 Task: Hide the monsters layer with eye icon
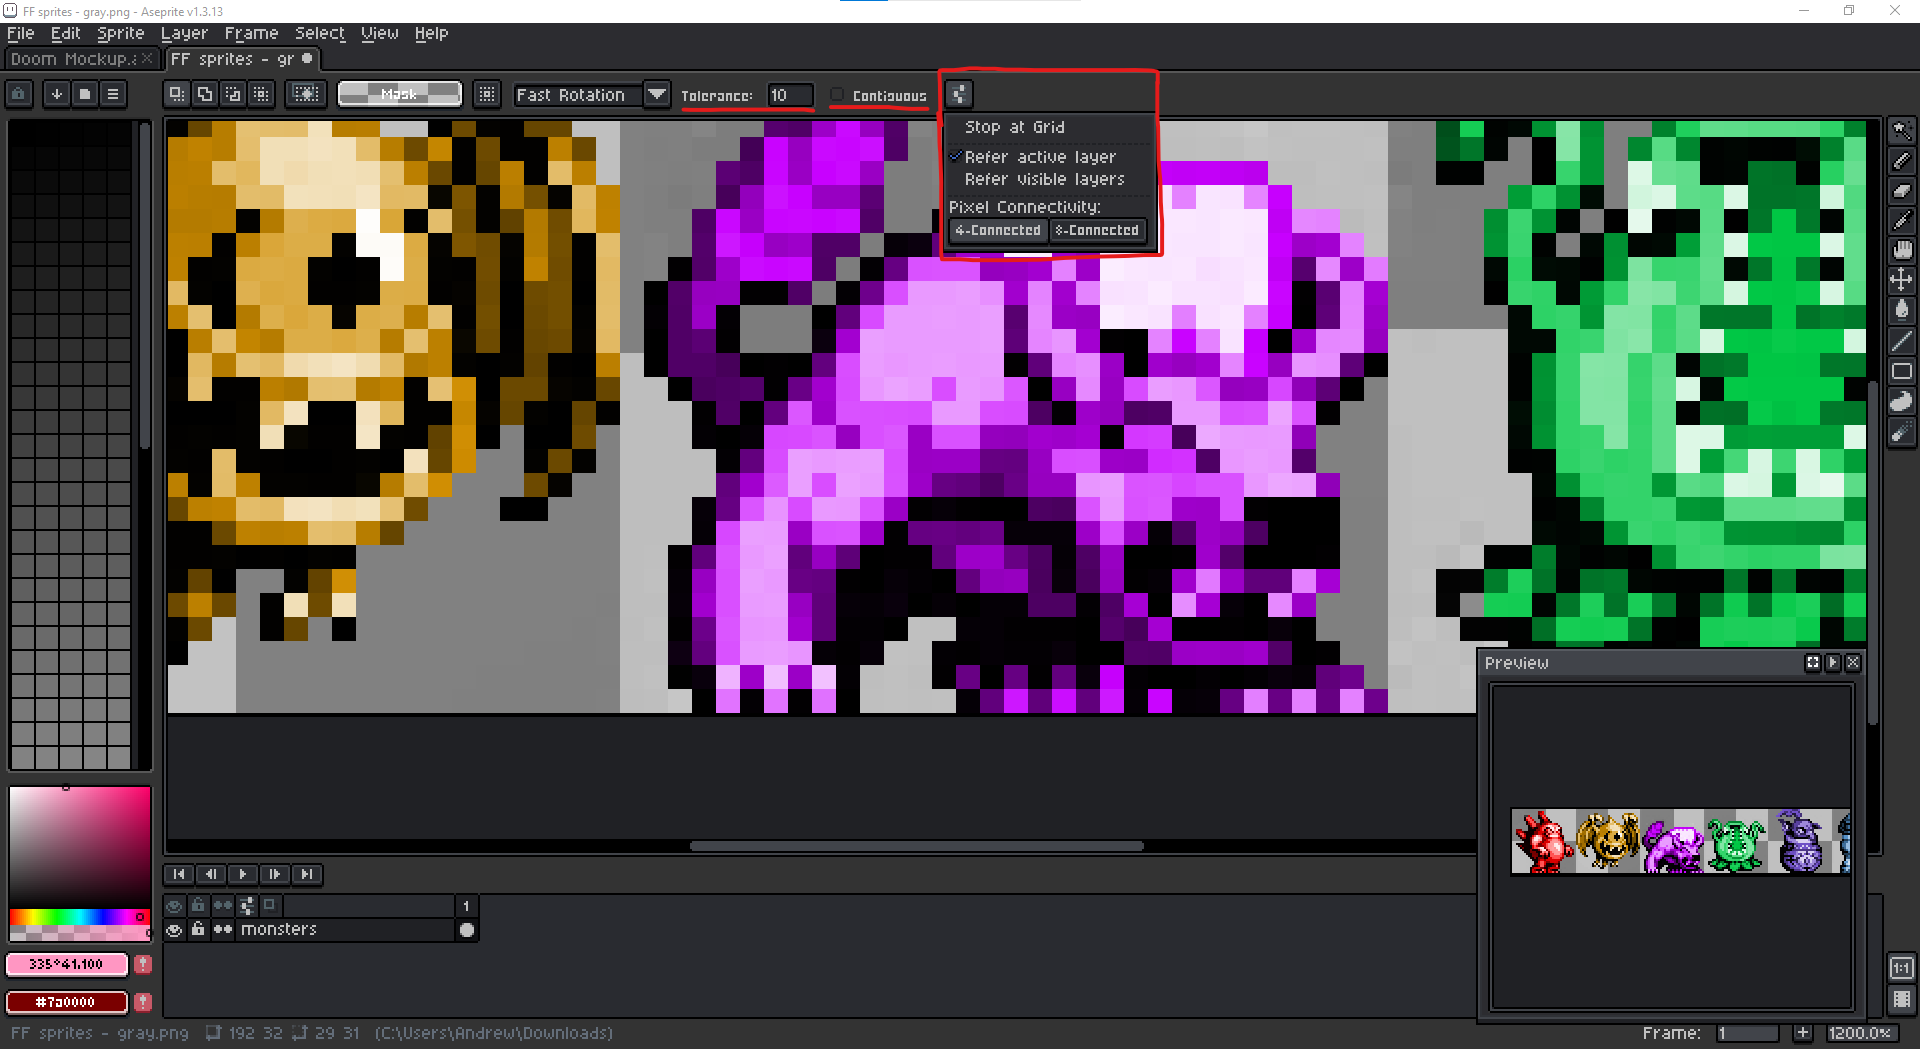click(175, 930)
